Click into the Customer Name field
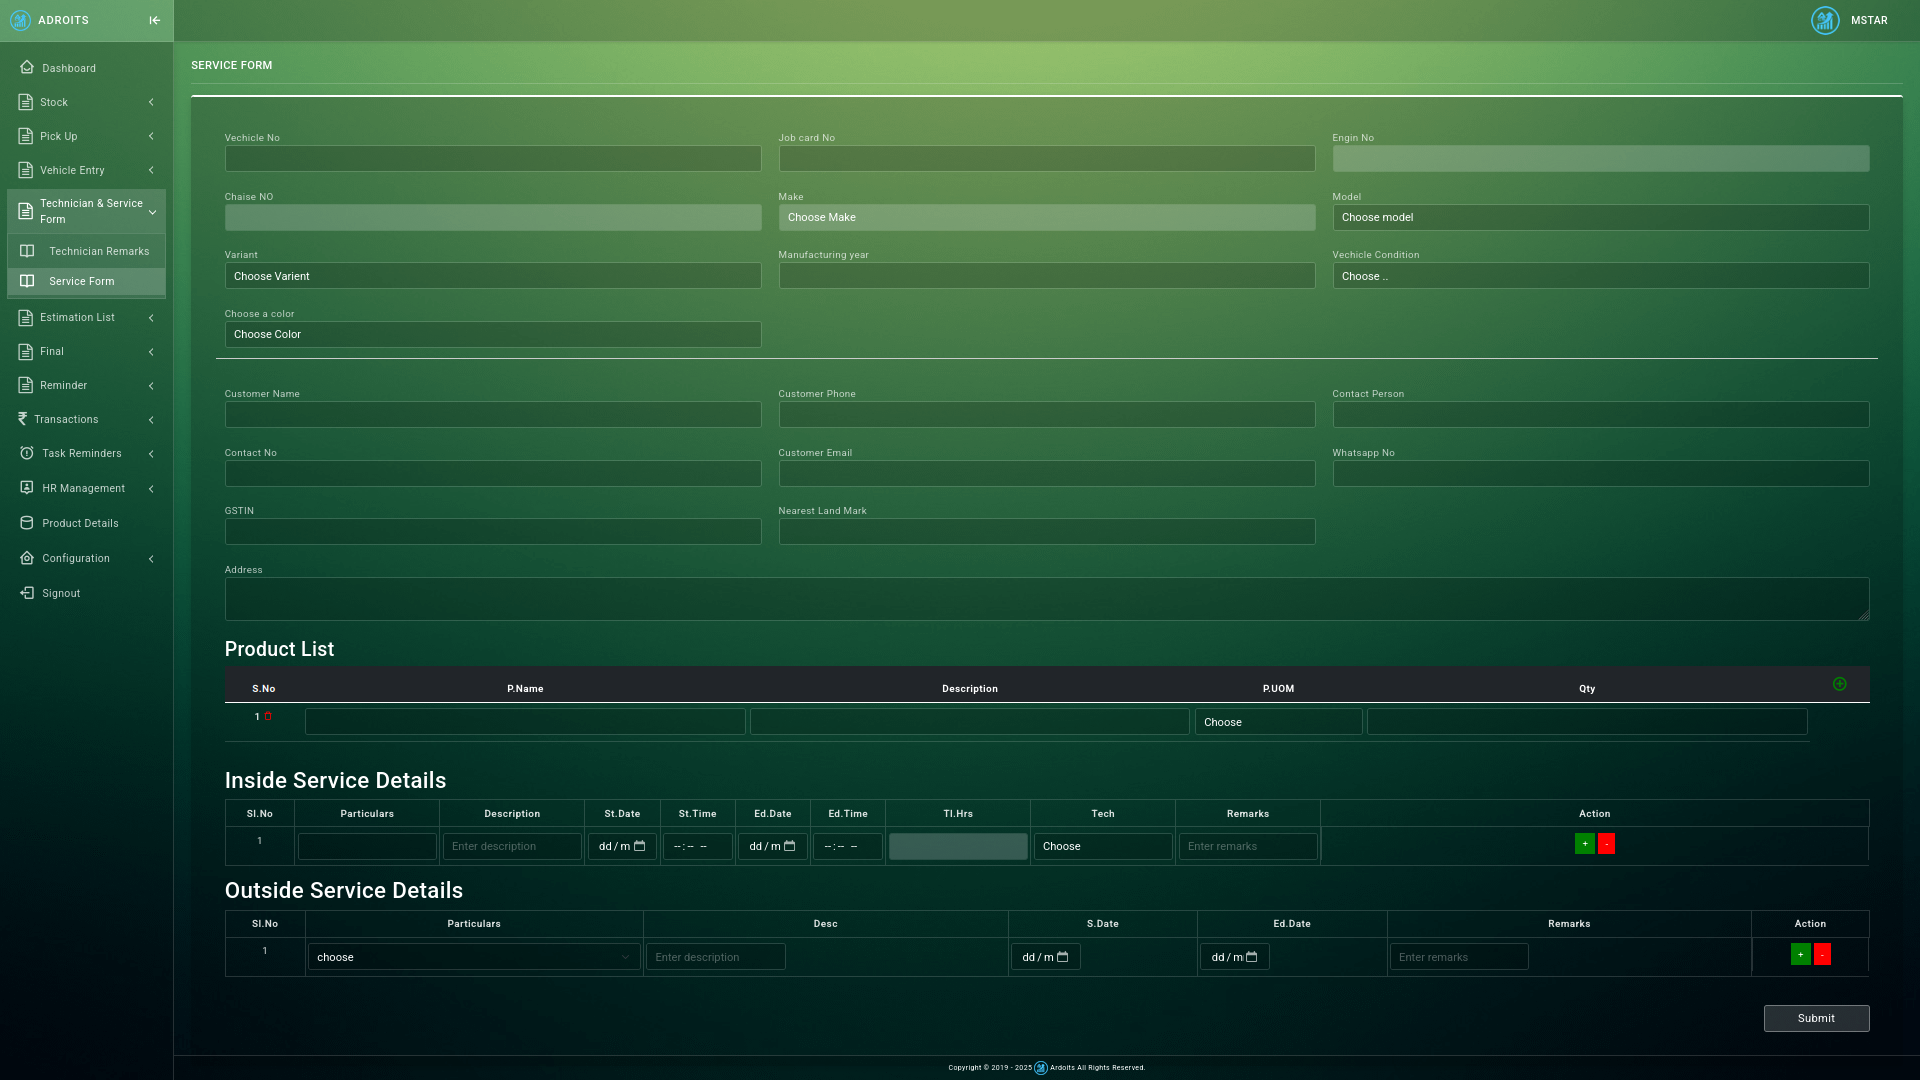The height and width of the screenshot is (1080, 1920). pyautogui.click(x=492, y=415)
